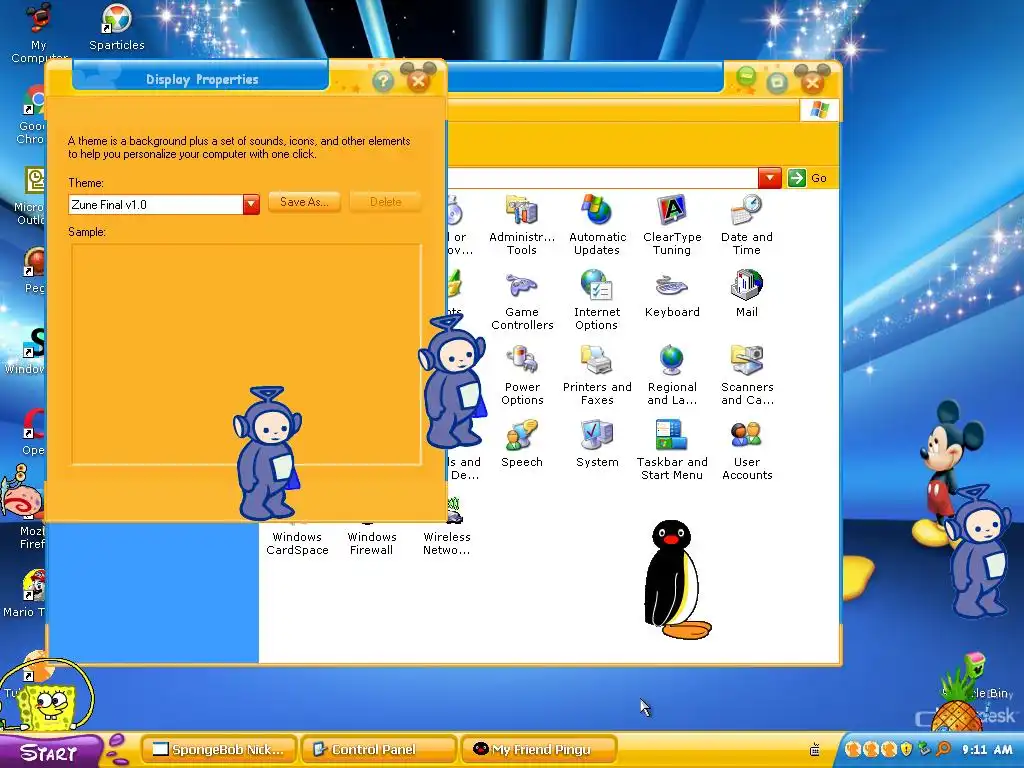This screenshot has height=768, width=1024.
Task: Open Taskbar and Start Menu settings
Action: point(672,450)
